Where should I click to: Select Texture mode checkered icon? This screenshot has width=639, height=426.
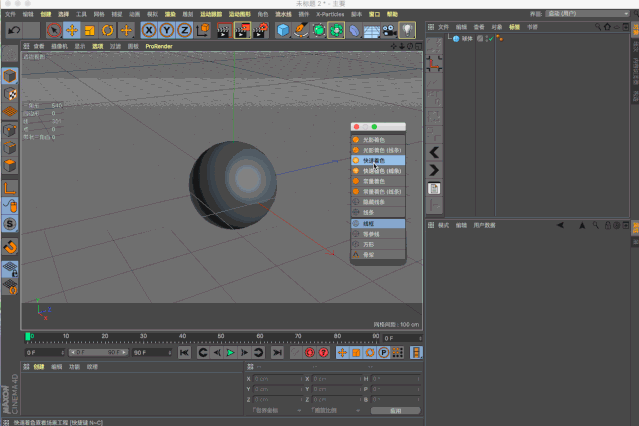click(10, 94)
